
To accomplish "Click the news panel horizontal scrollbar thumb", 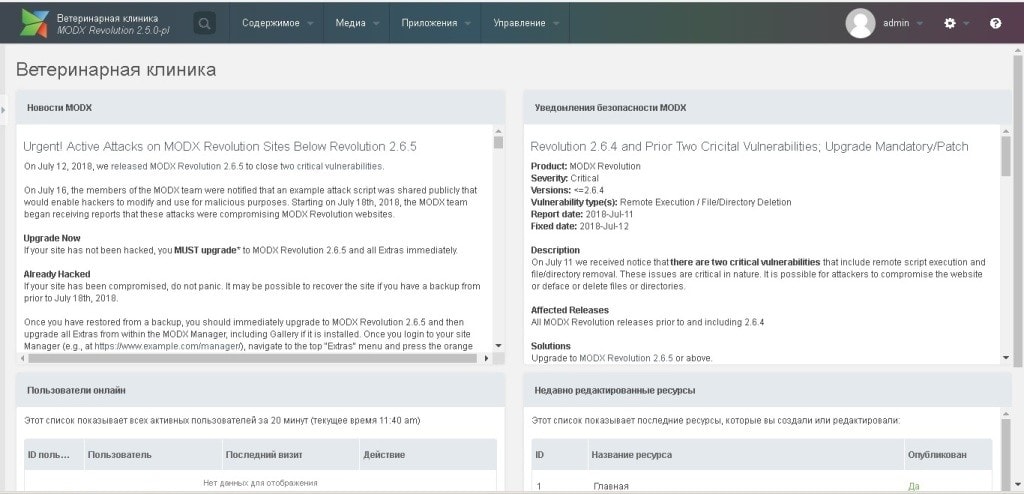I will pos(254,359).
